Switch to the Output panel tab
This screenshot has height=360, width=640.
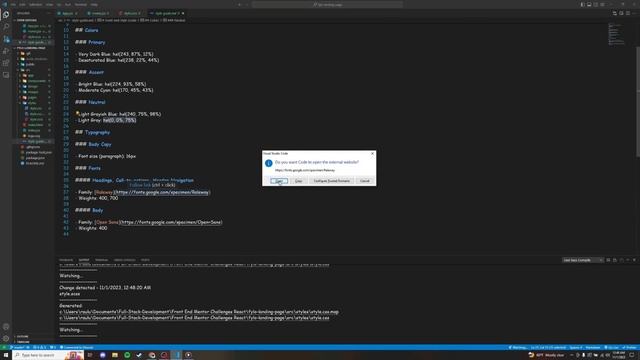coord(84,260)
